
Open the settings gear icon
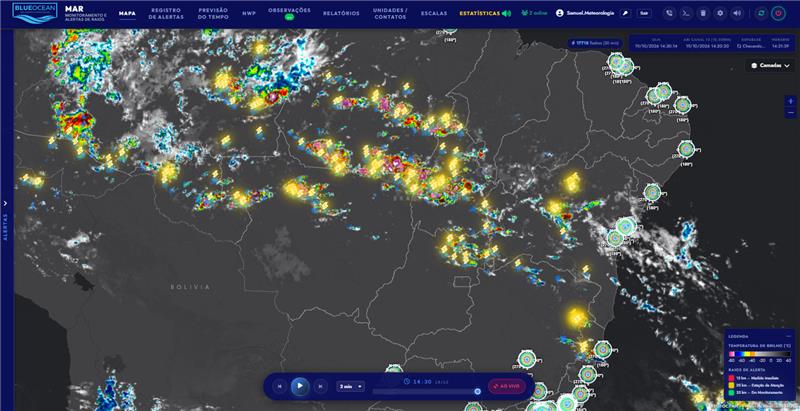720,13
